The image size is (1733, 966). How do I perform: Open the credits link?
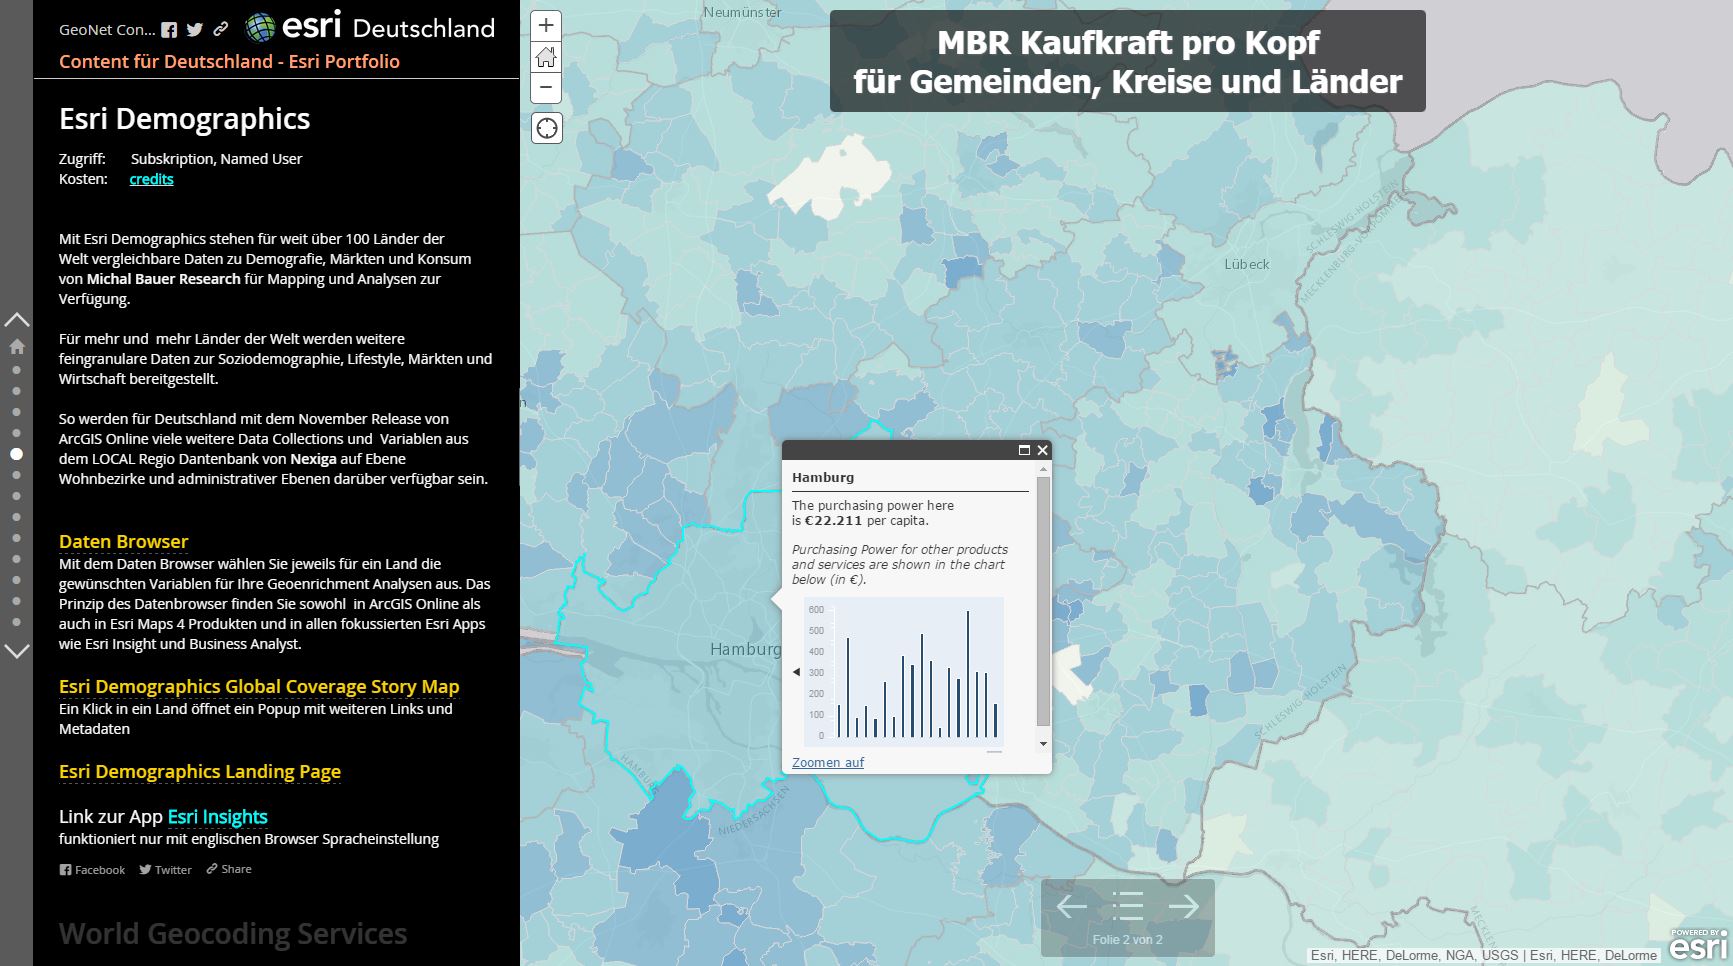pos(151,179)
